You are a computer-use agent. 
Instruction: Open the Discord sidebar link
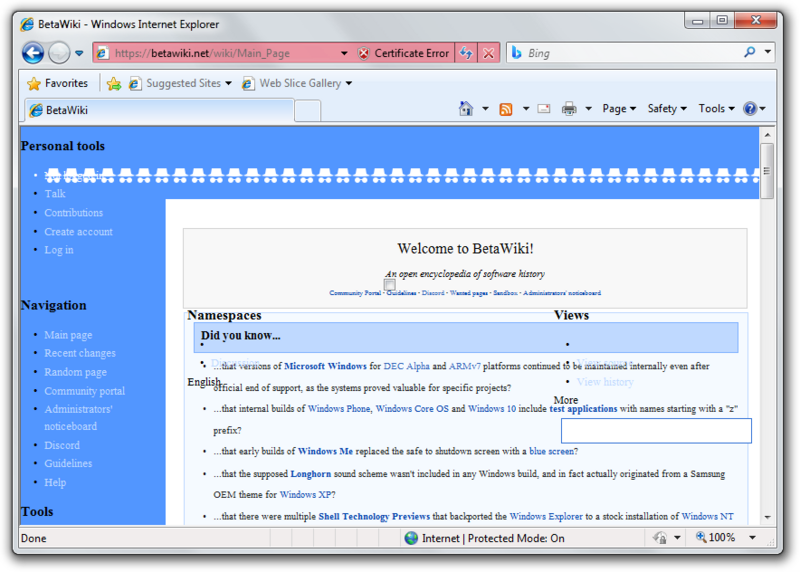click(62, 445)
